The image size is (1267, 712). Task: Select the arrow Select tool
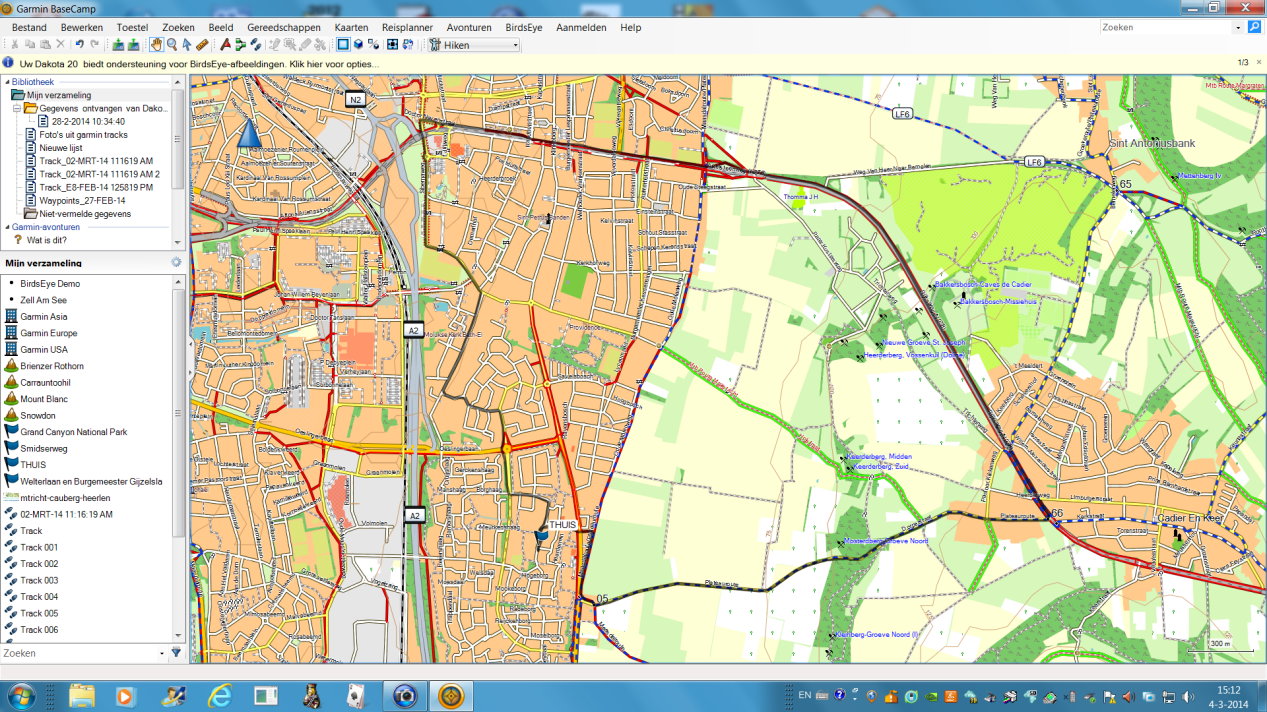click(187, 44)
